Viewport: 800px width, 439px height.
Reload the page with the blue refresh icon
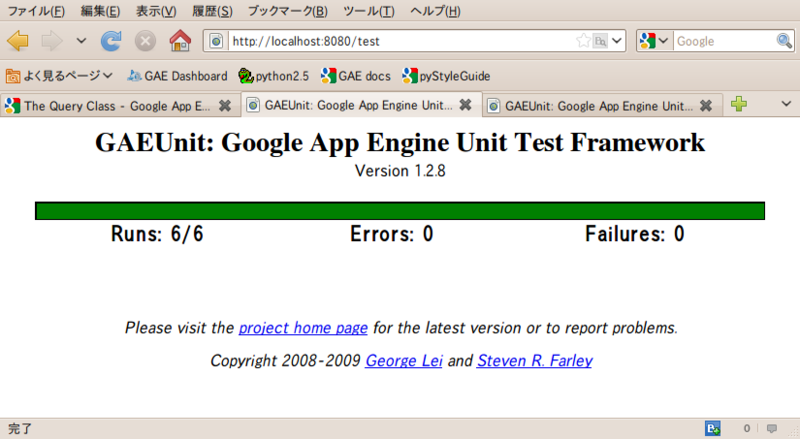point(111,41)
